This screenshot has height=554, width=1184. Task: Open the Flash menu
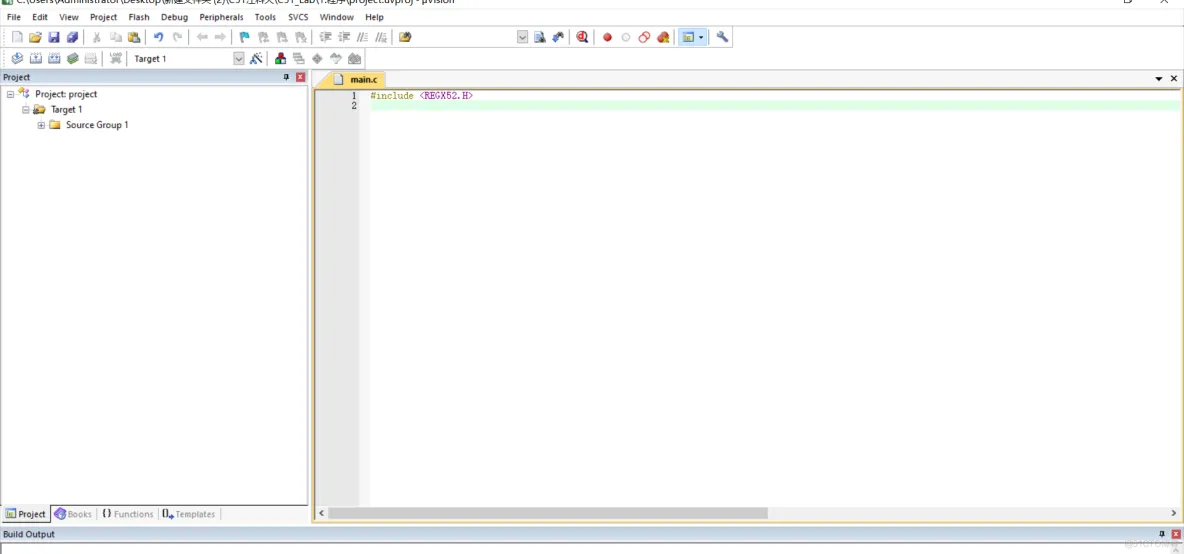[139, 17]
